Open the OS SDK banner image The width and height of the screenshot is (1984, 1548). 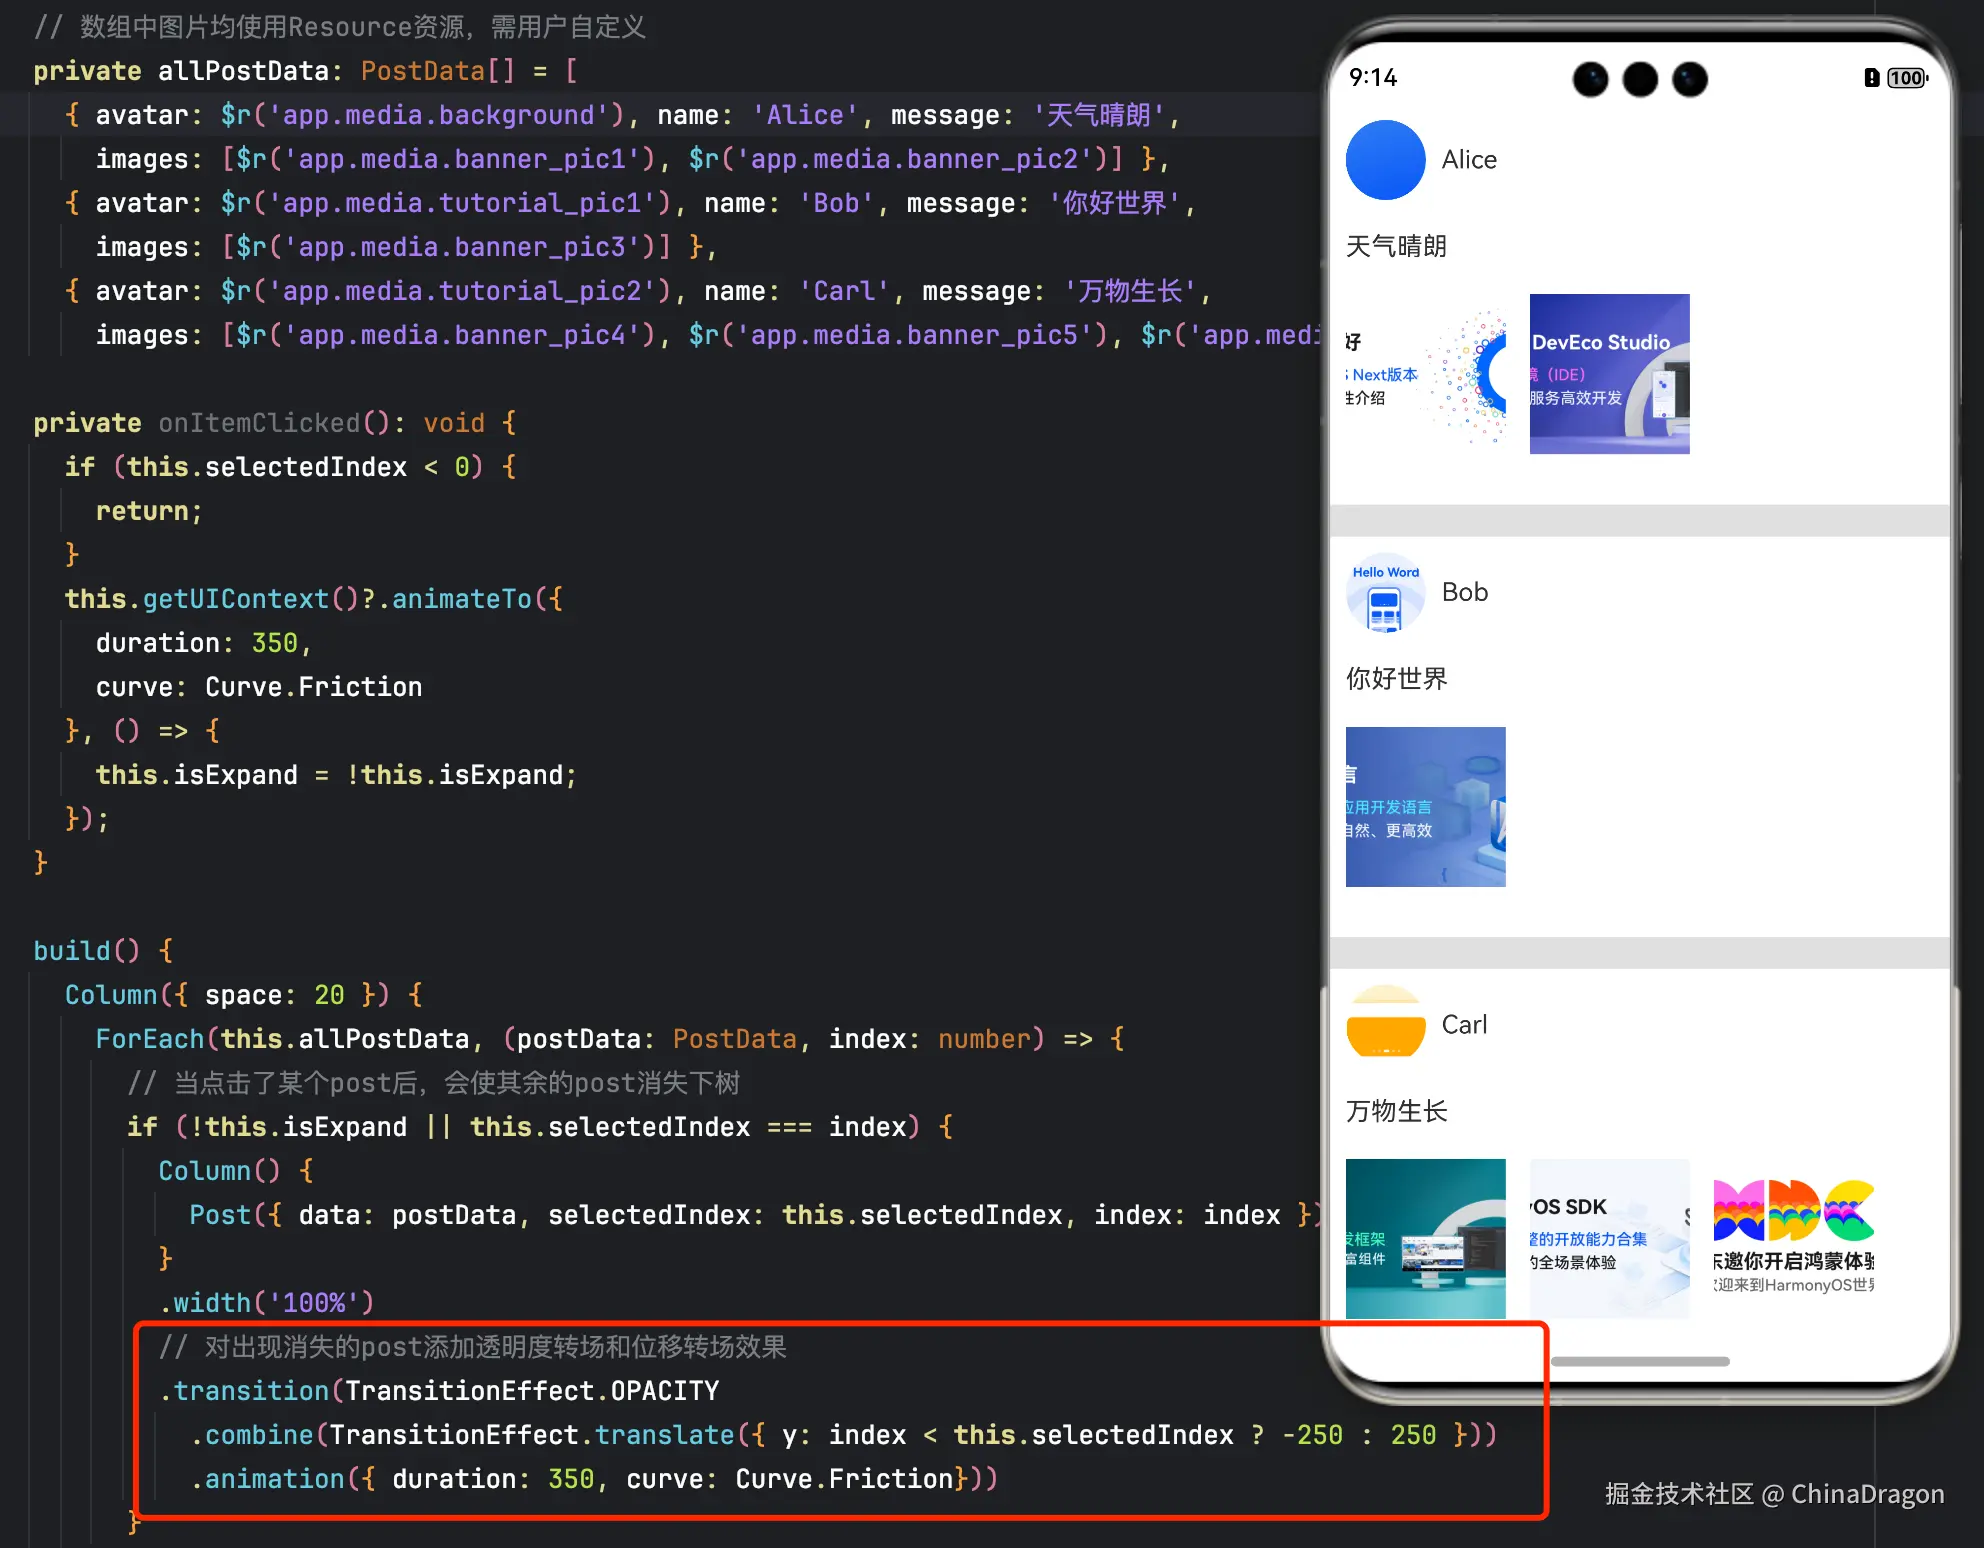(1609, 1238)
